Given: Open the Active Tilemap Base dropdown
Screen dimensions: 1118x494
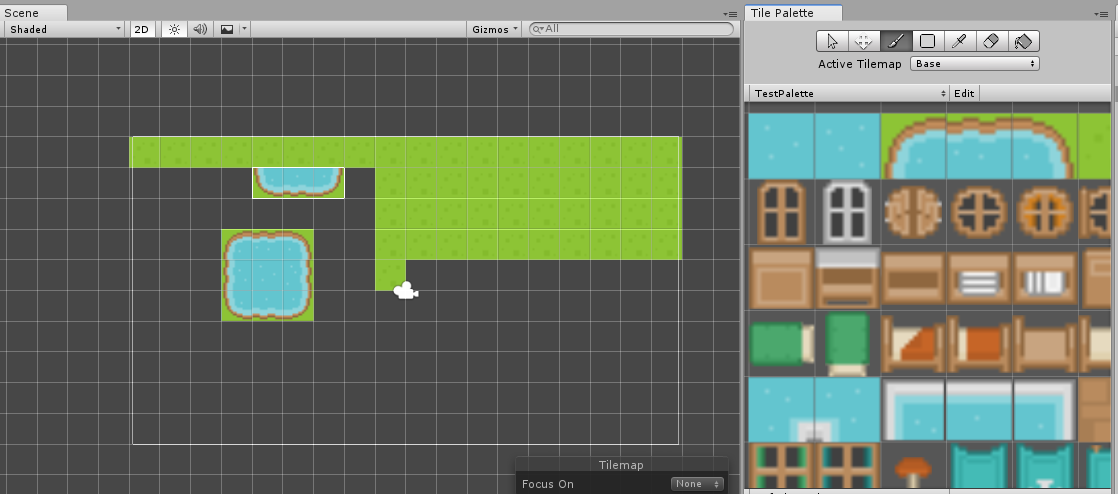Looking at the screenshot, I should (x=975, y=64).
